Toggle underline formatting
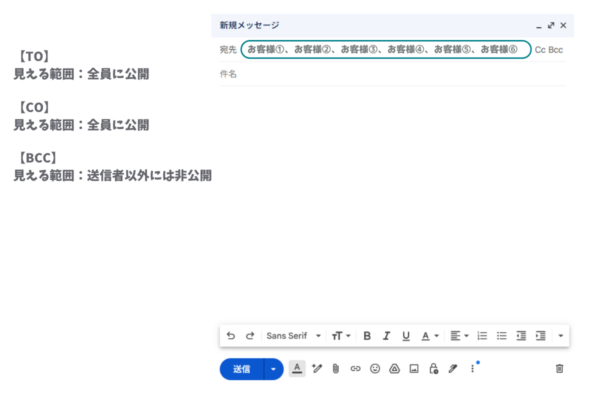Image resolution: width=600 pixels, height=400 pixels. pos(406,336)
